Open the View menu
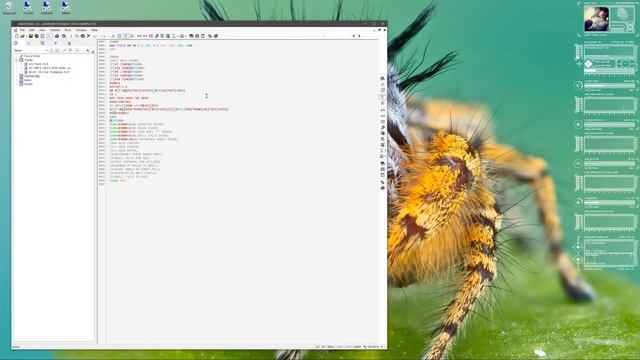The height and width of the screenshot is (360, 640). pos(42,30)
